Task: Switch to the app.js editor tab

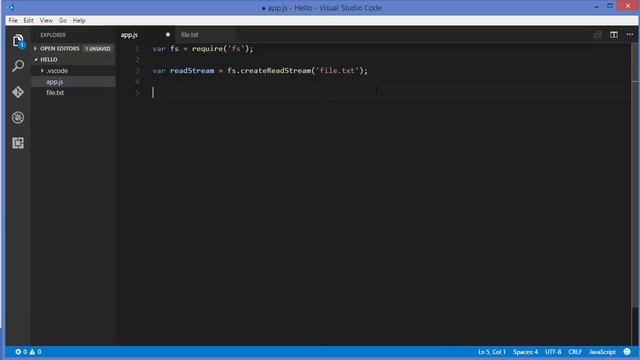Action: pos(146,35)
